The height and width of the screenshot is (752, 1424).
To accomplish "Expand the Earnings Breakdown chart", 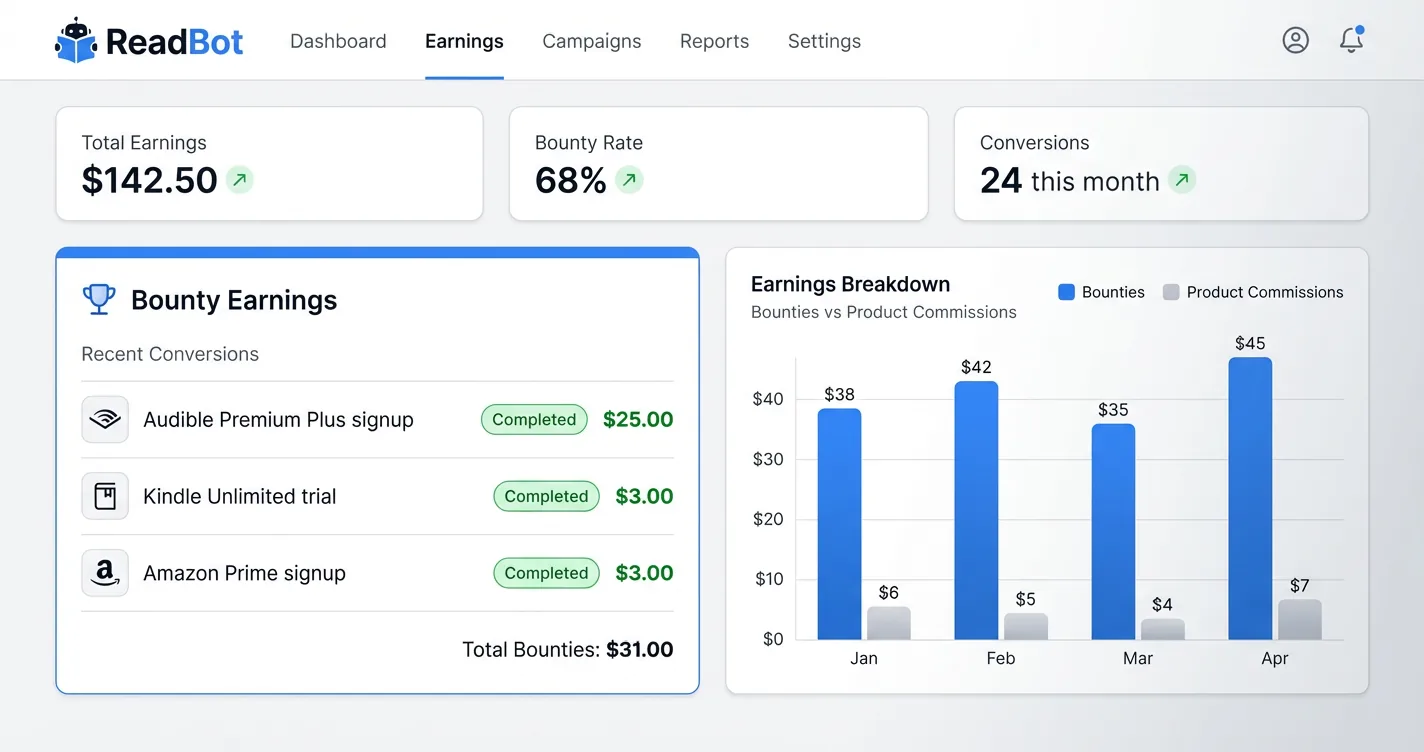I will tap(850, 283).
